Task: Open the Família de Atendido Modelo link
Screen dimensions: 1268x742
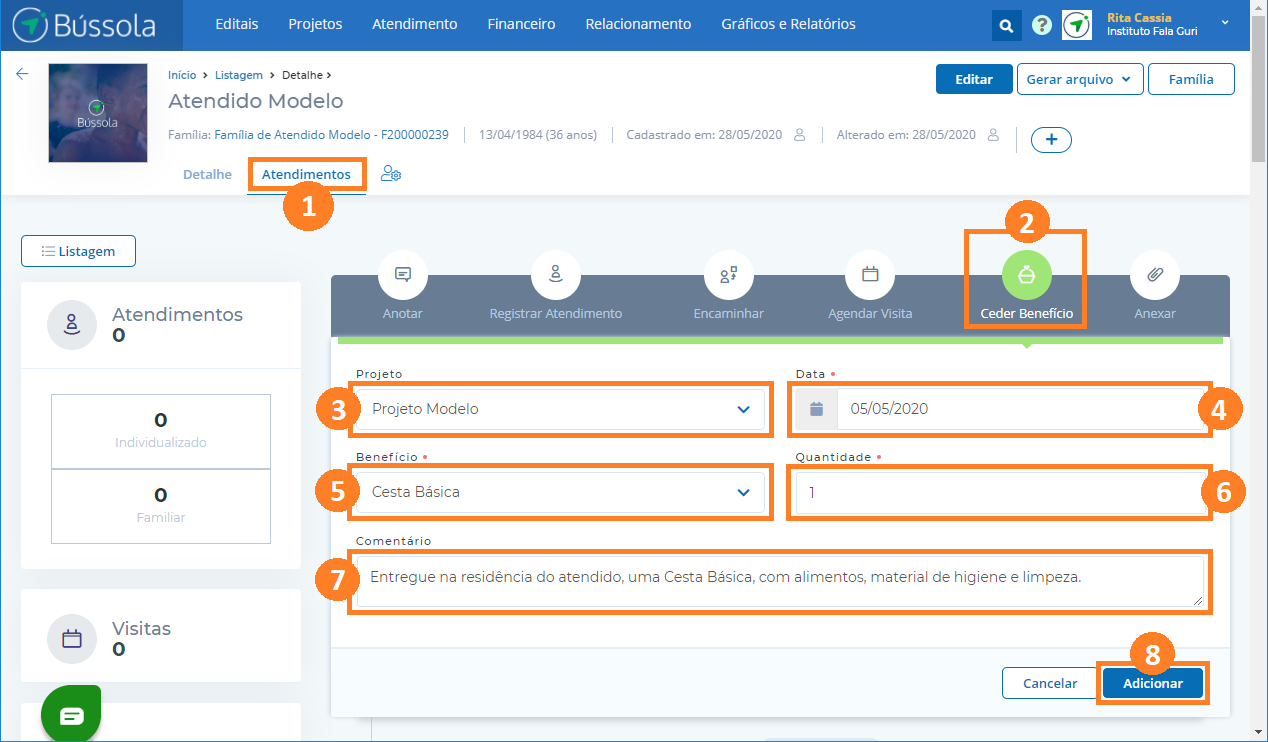Action: (331, 135)
